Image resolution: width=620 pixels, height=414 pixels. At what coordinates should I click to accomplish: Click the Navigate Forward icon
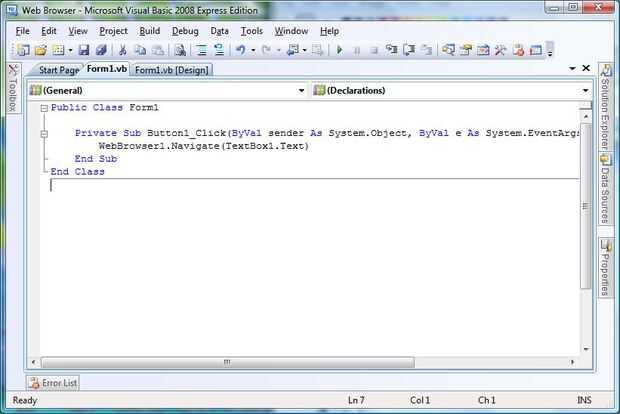317,50
